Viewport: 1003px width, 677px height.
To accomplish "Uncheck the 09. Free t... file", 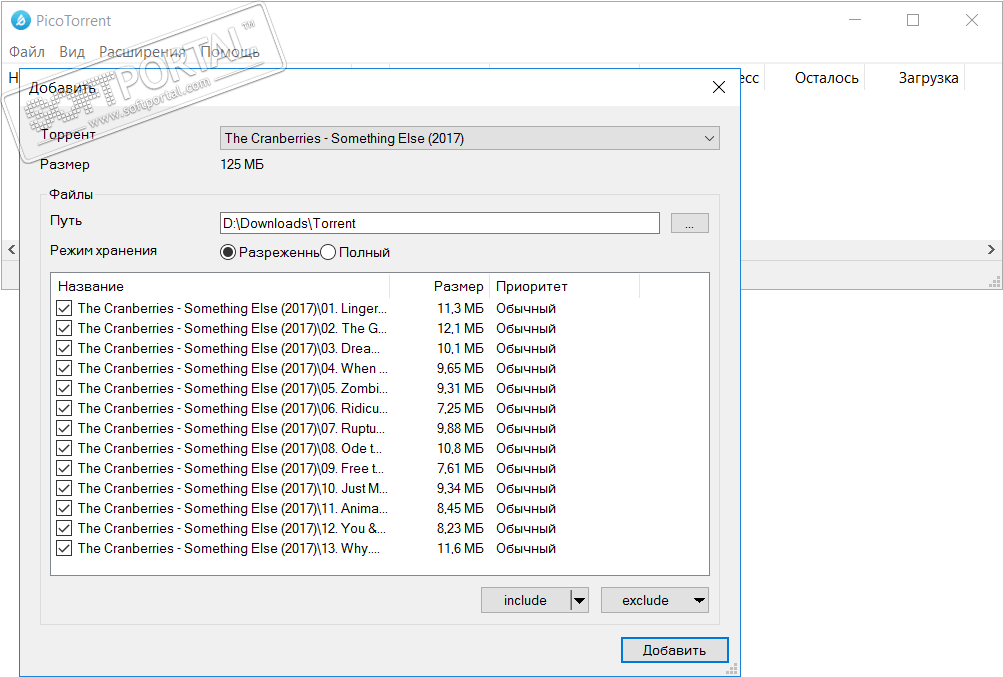I will (64, 468).
